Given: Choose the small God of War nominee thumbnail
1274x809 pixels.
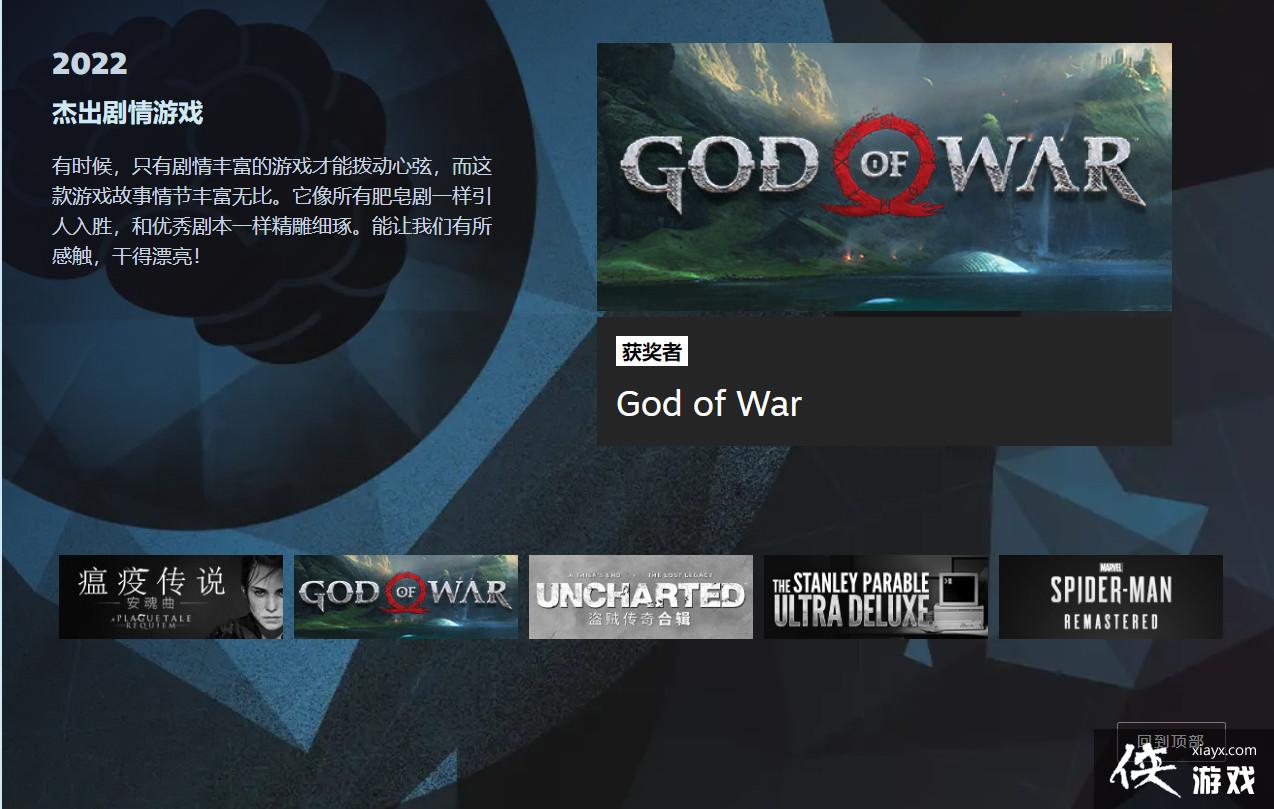Looking at the screenshot, I should pos(406,597).
